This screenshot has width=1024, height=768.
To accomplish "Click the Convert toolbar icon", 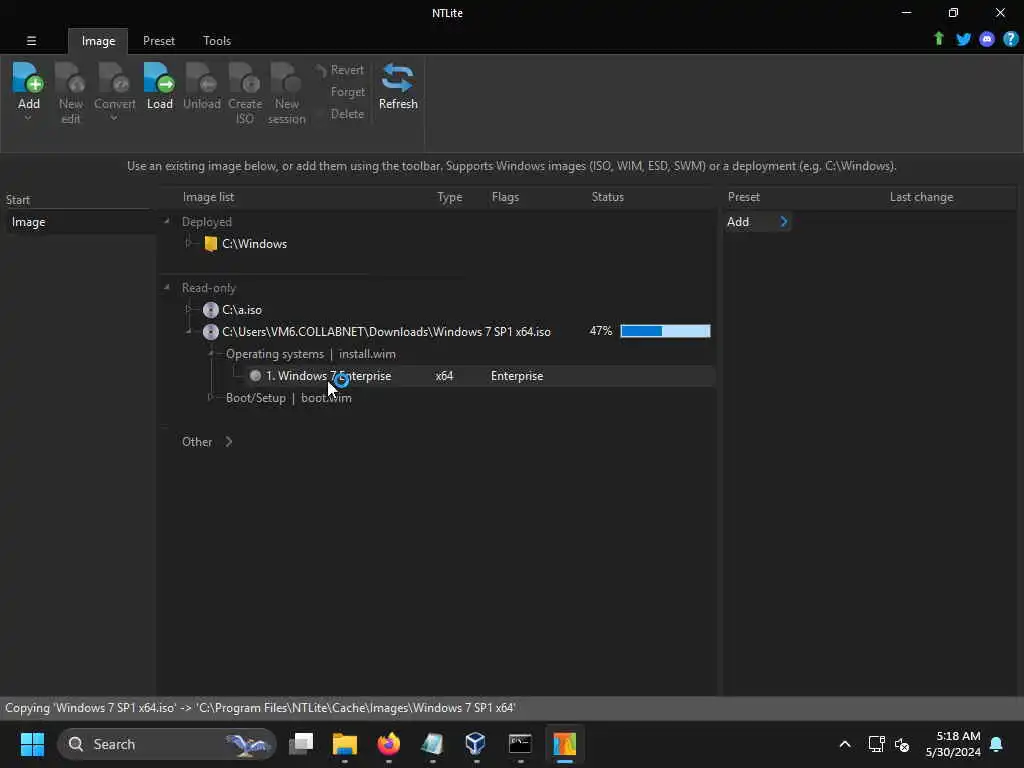I will (114, 78).
